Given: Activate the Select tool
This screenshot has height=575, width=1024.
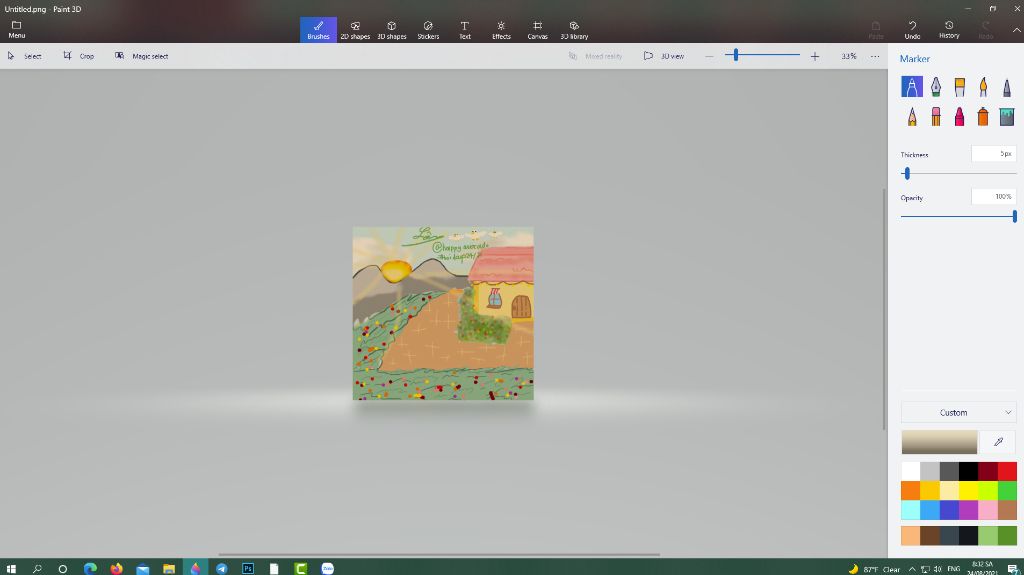Looking at the screenshot, I should (24, 56).
